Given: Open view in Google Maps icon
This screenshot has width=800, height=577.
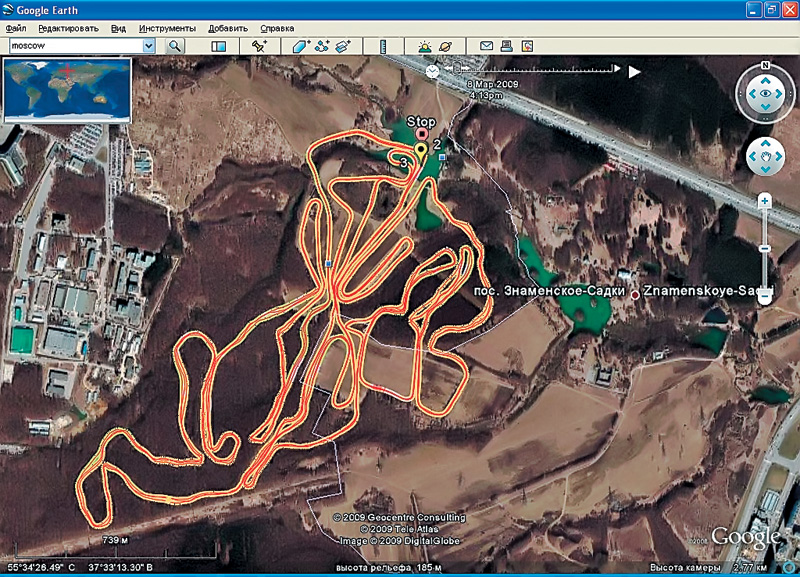Looking at the screenshot, I should coord(528,46).
